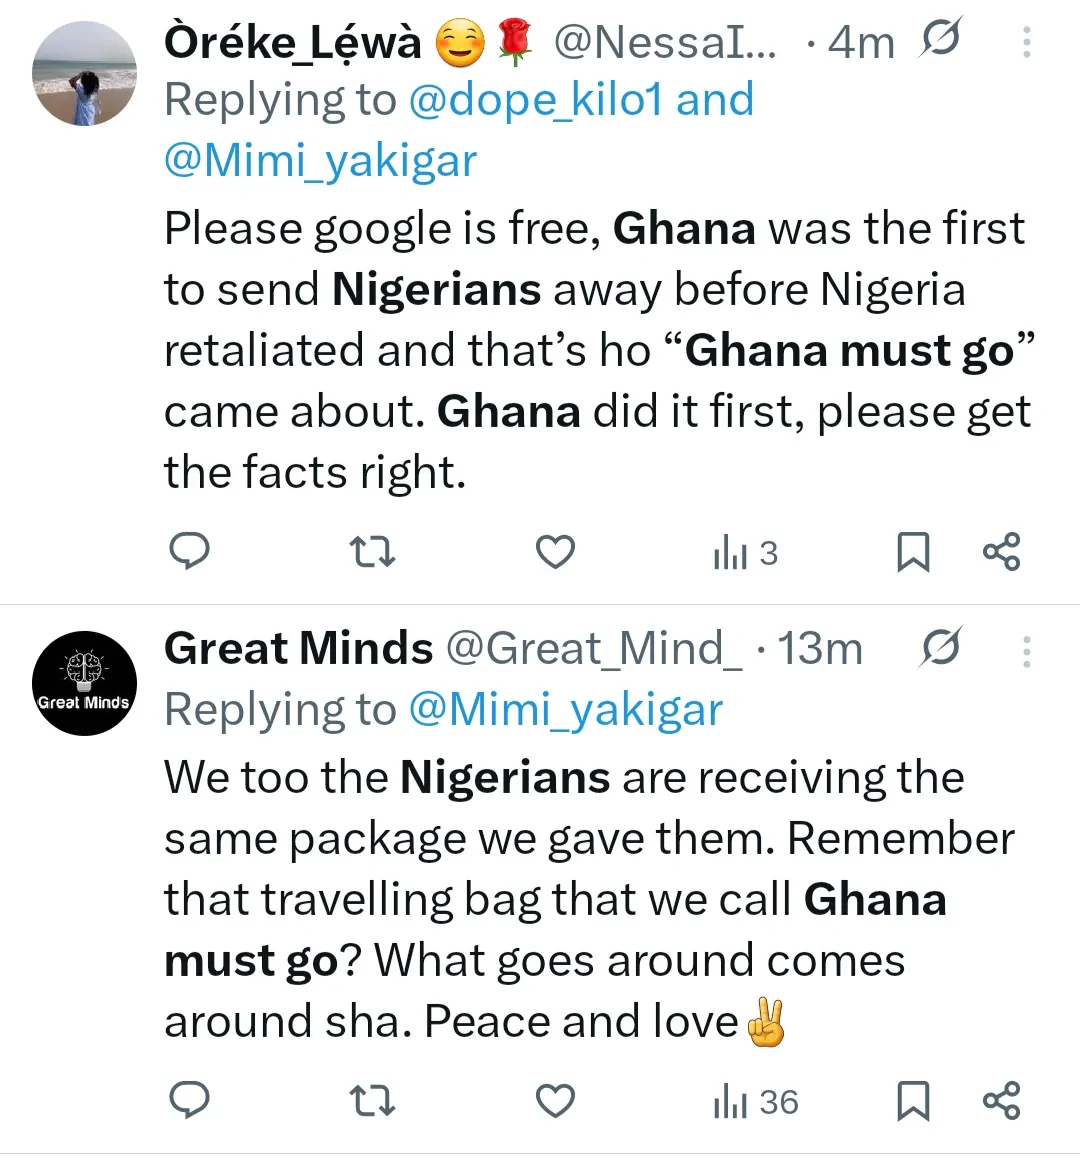Click Grok icon on Great Minds tweet
The height and width of the screenshot is (1158, 1080).
pos(940,648)
